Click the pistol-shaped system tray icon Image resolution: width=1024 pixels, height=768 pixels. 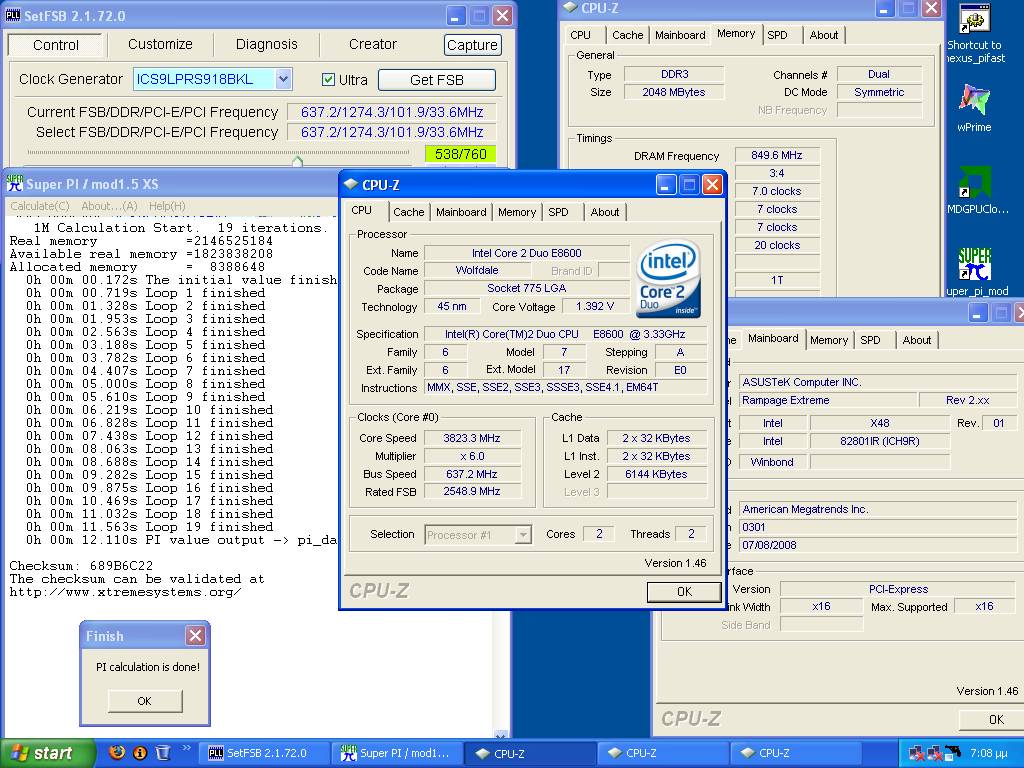[953, 753]
